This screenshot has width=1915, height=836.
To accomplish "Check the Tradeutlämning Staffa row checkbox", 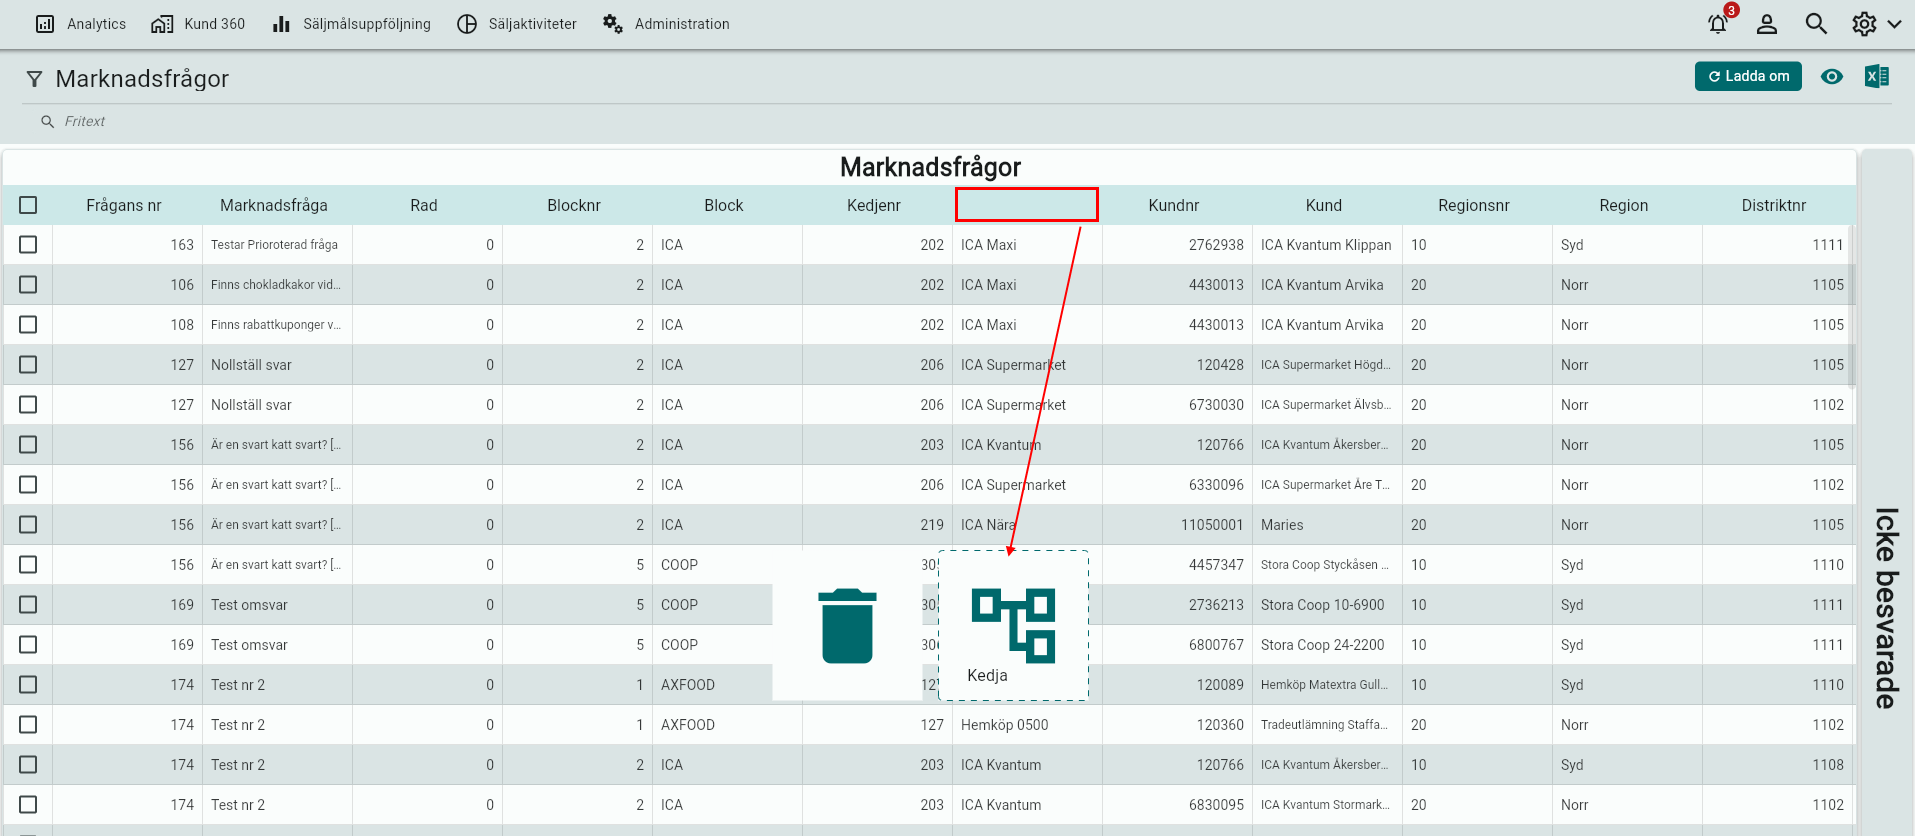I will (x=28, y=725).
